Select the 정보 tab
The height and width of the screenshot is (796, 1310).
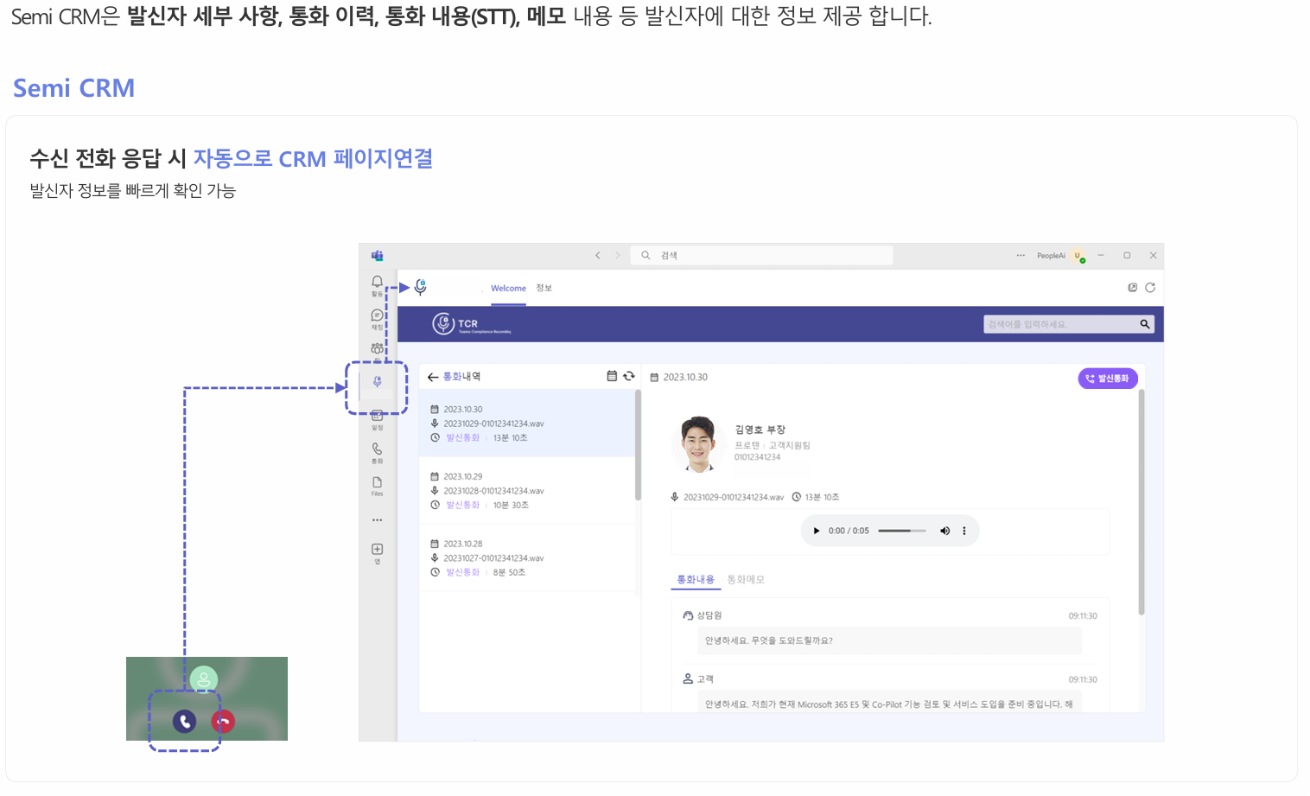tap(544, 288)
